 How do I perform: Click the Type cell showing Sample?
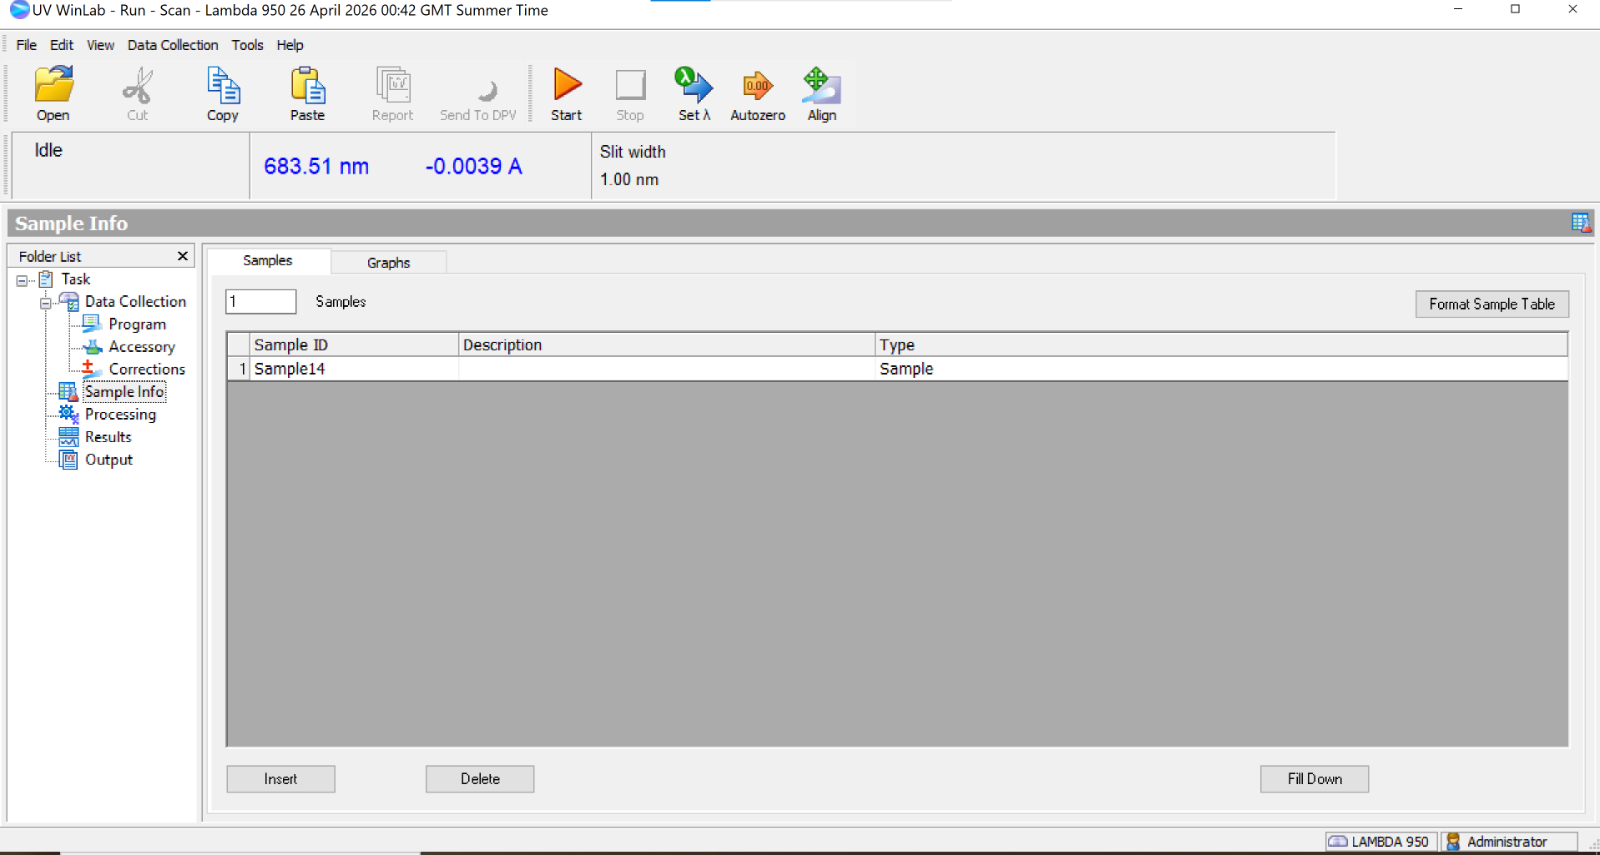pos(1221,369)
